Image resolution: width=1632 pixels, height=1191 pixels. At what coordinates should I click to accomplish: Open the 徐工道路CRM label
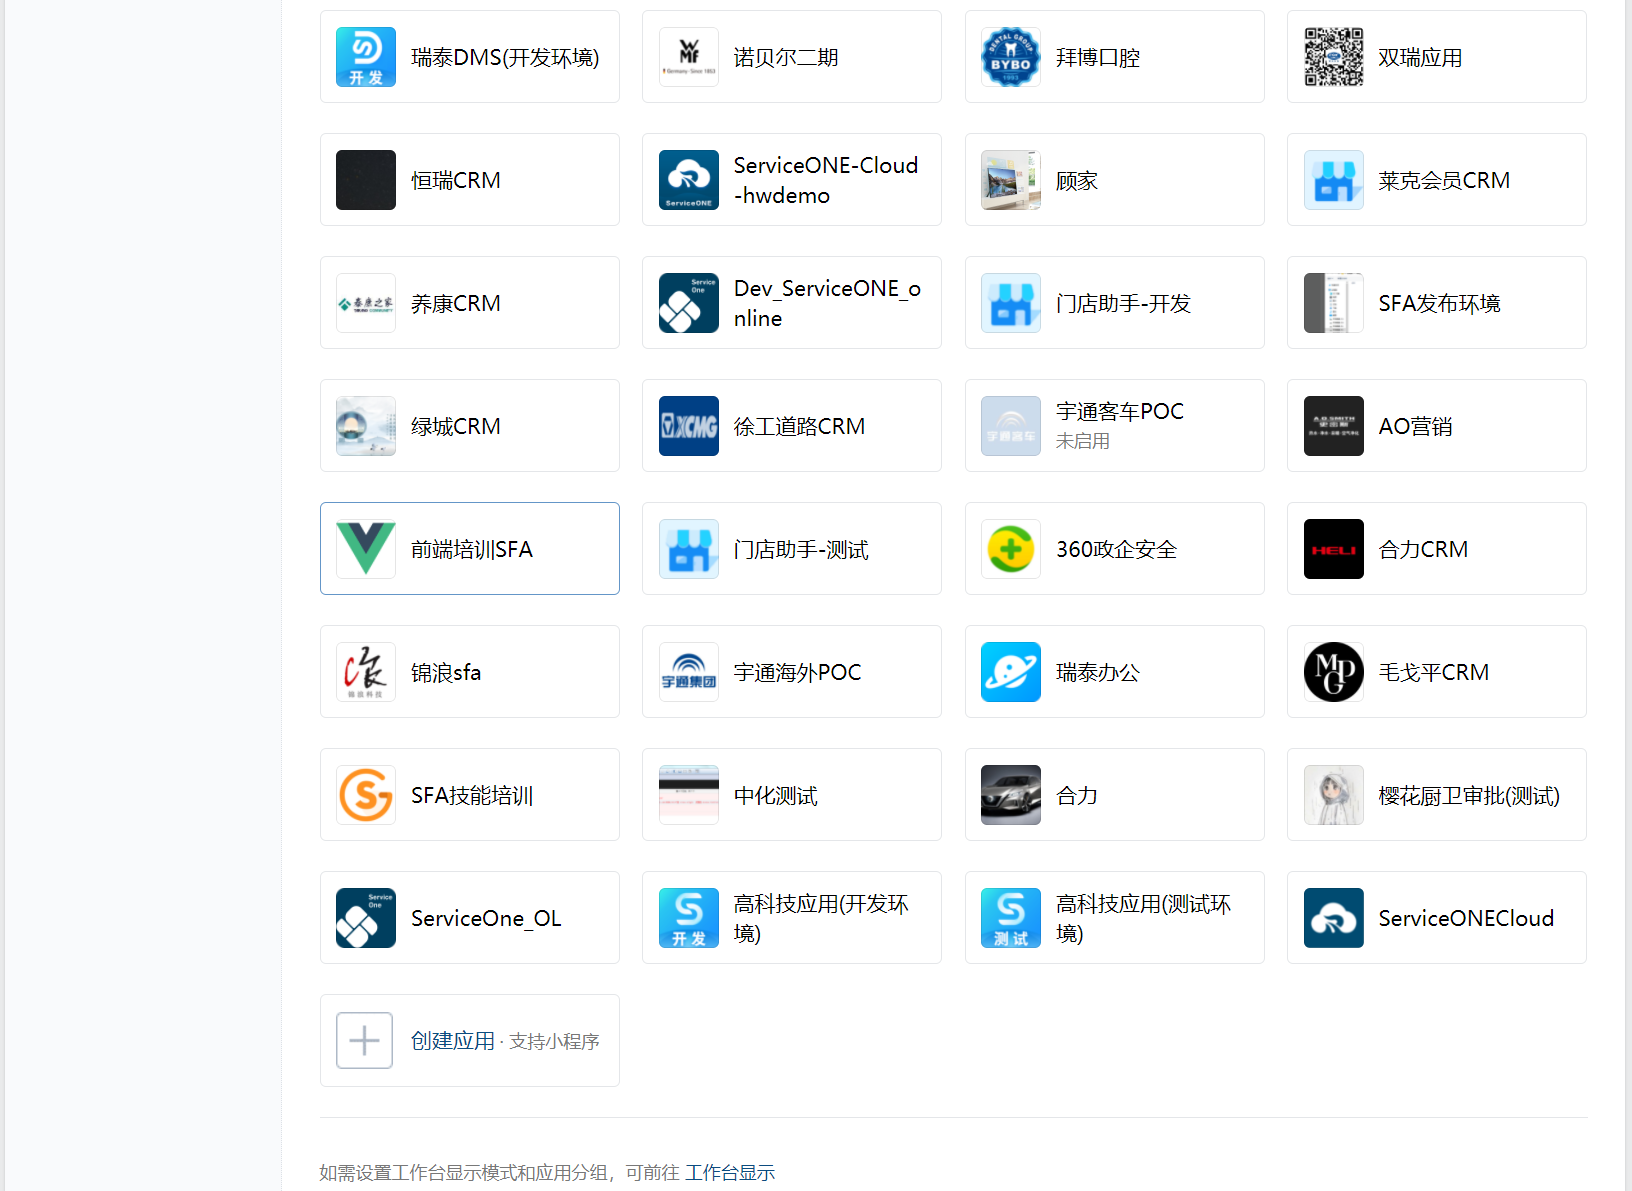click(799, 427)
